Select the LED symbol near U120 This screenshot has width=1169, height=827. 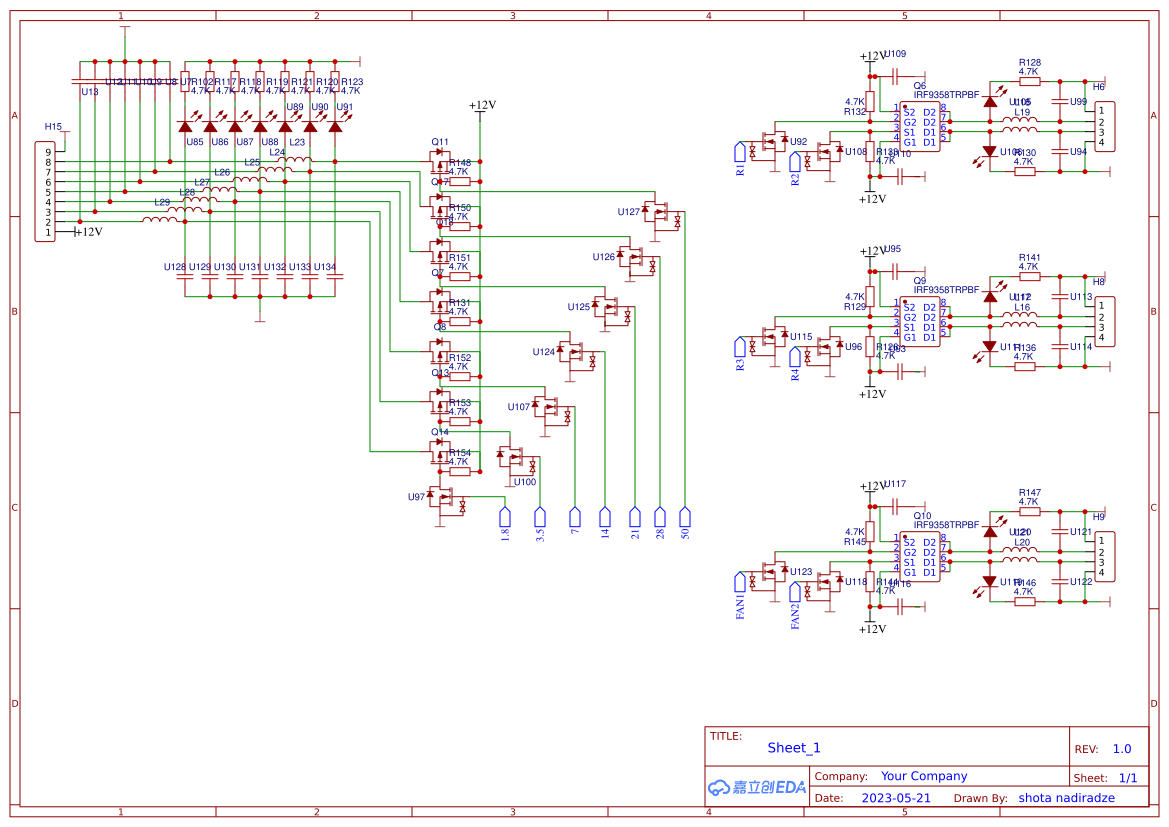coord(990,533)
